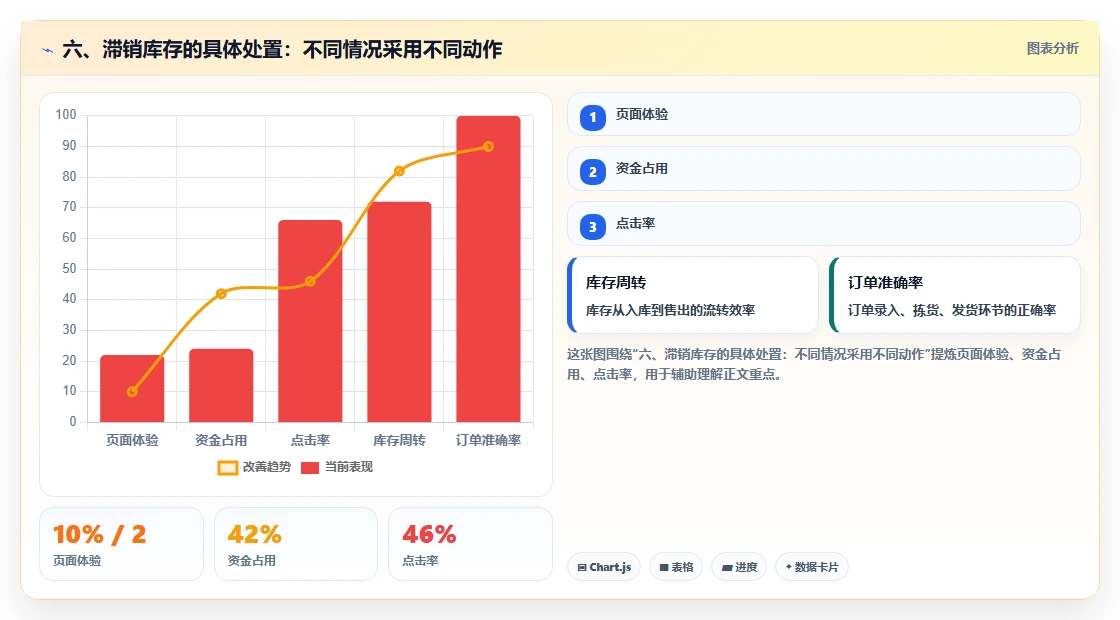Click the 库存周转 red bar
The image size is (1120, 620).
pyautogui.click(x=399, y=311)
